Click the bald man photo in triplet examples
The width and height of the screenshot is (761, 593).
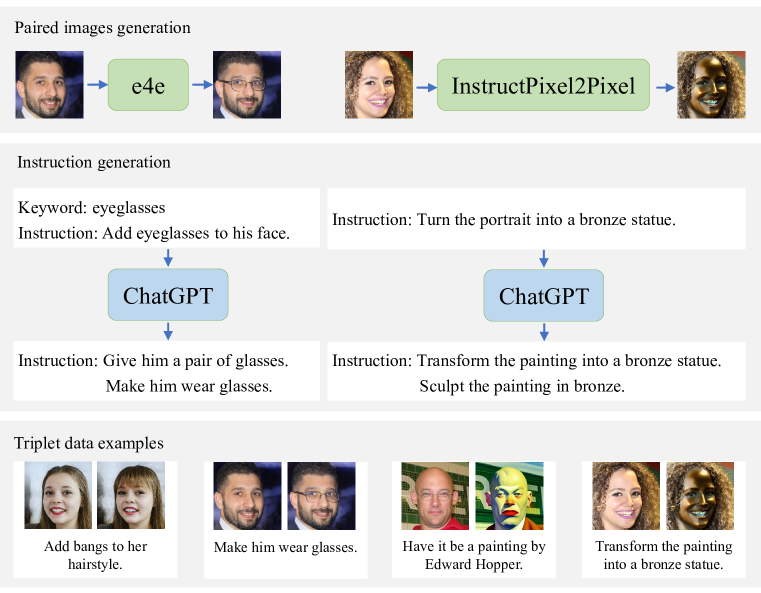coord(435,495)
